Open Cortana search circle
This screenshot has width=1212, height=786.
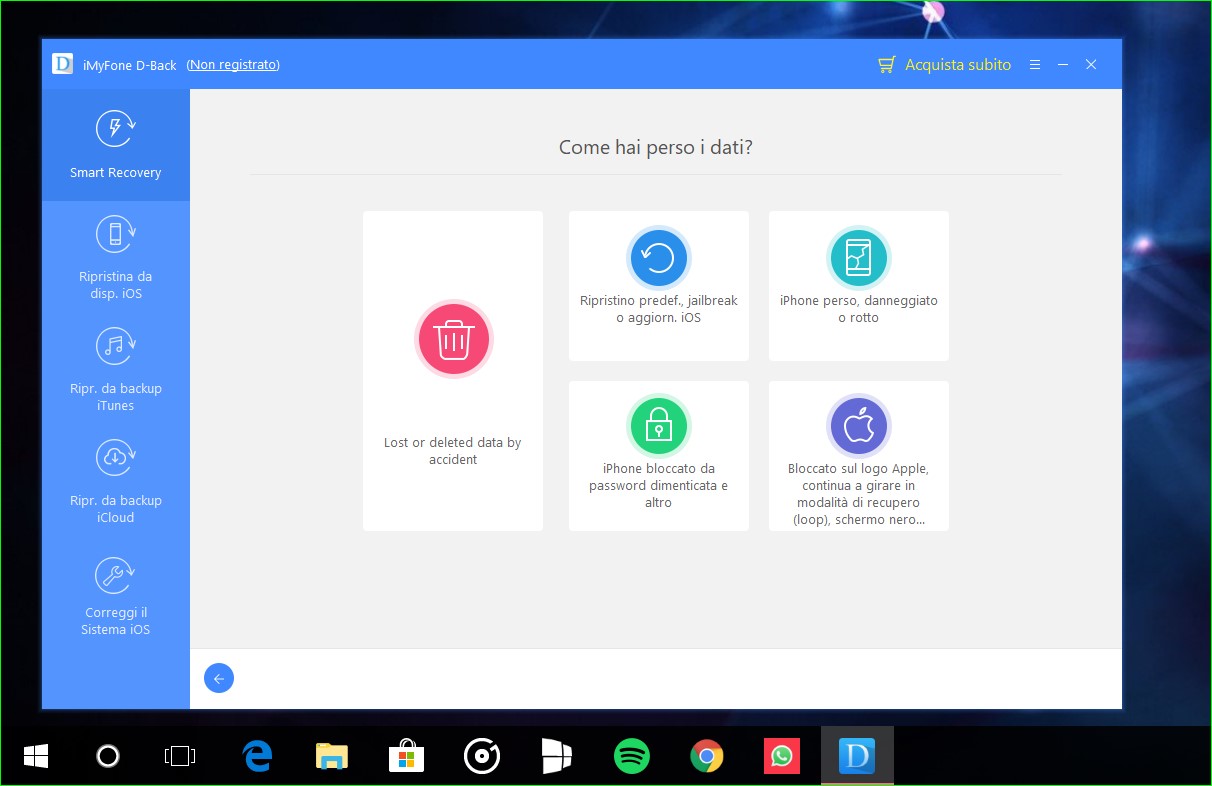108,756
